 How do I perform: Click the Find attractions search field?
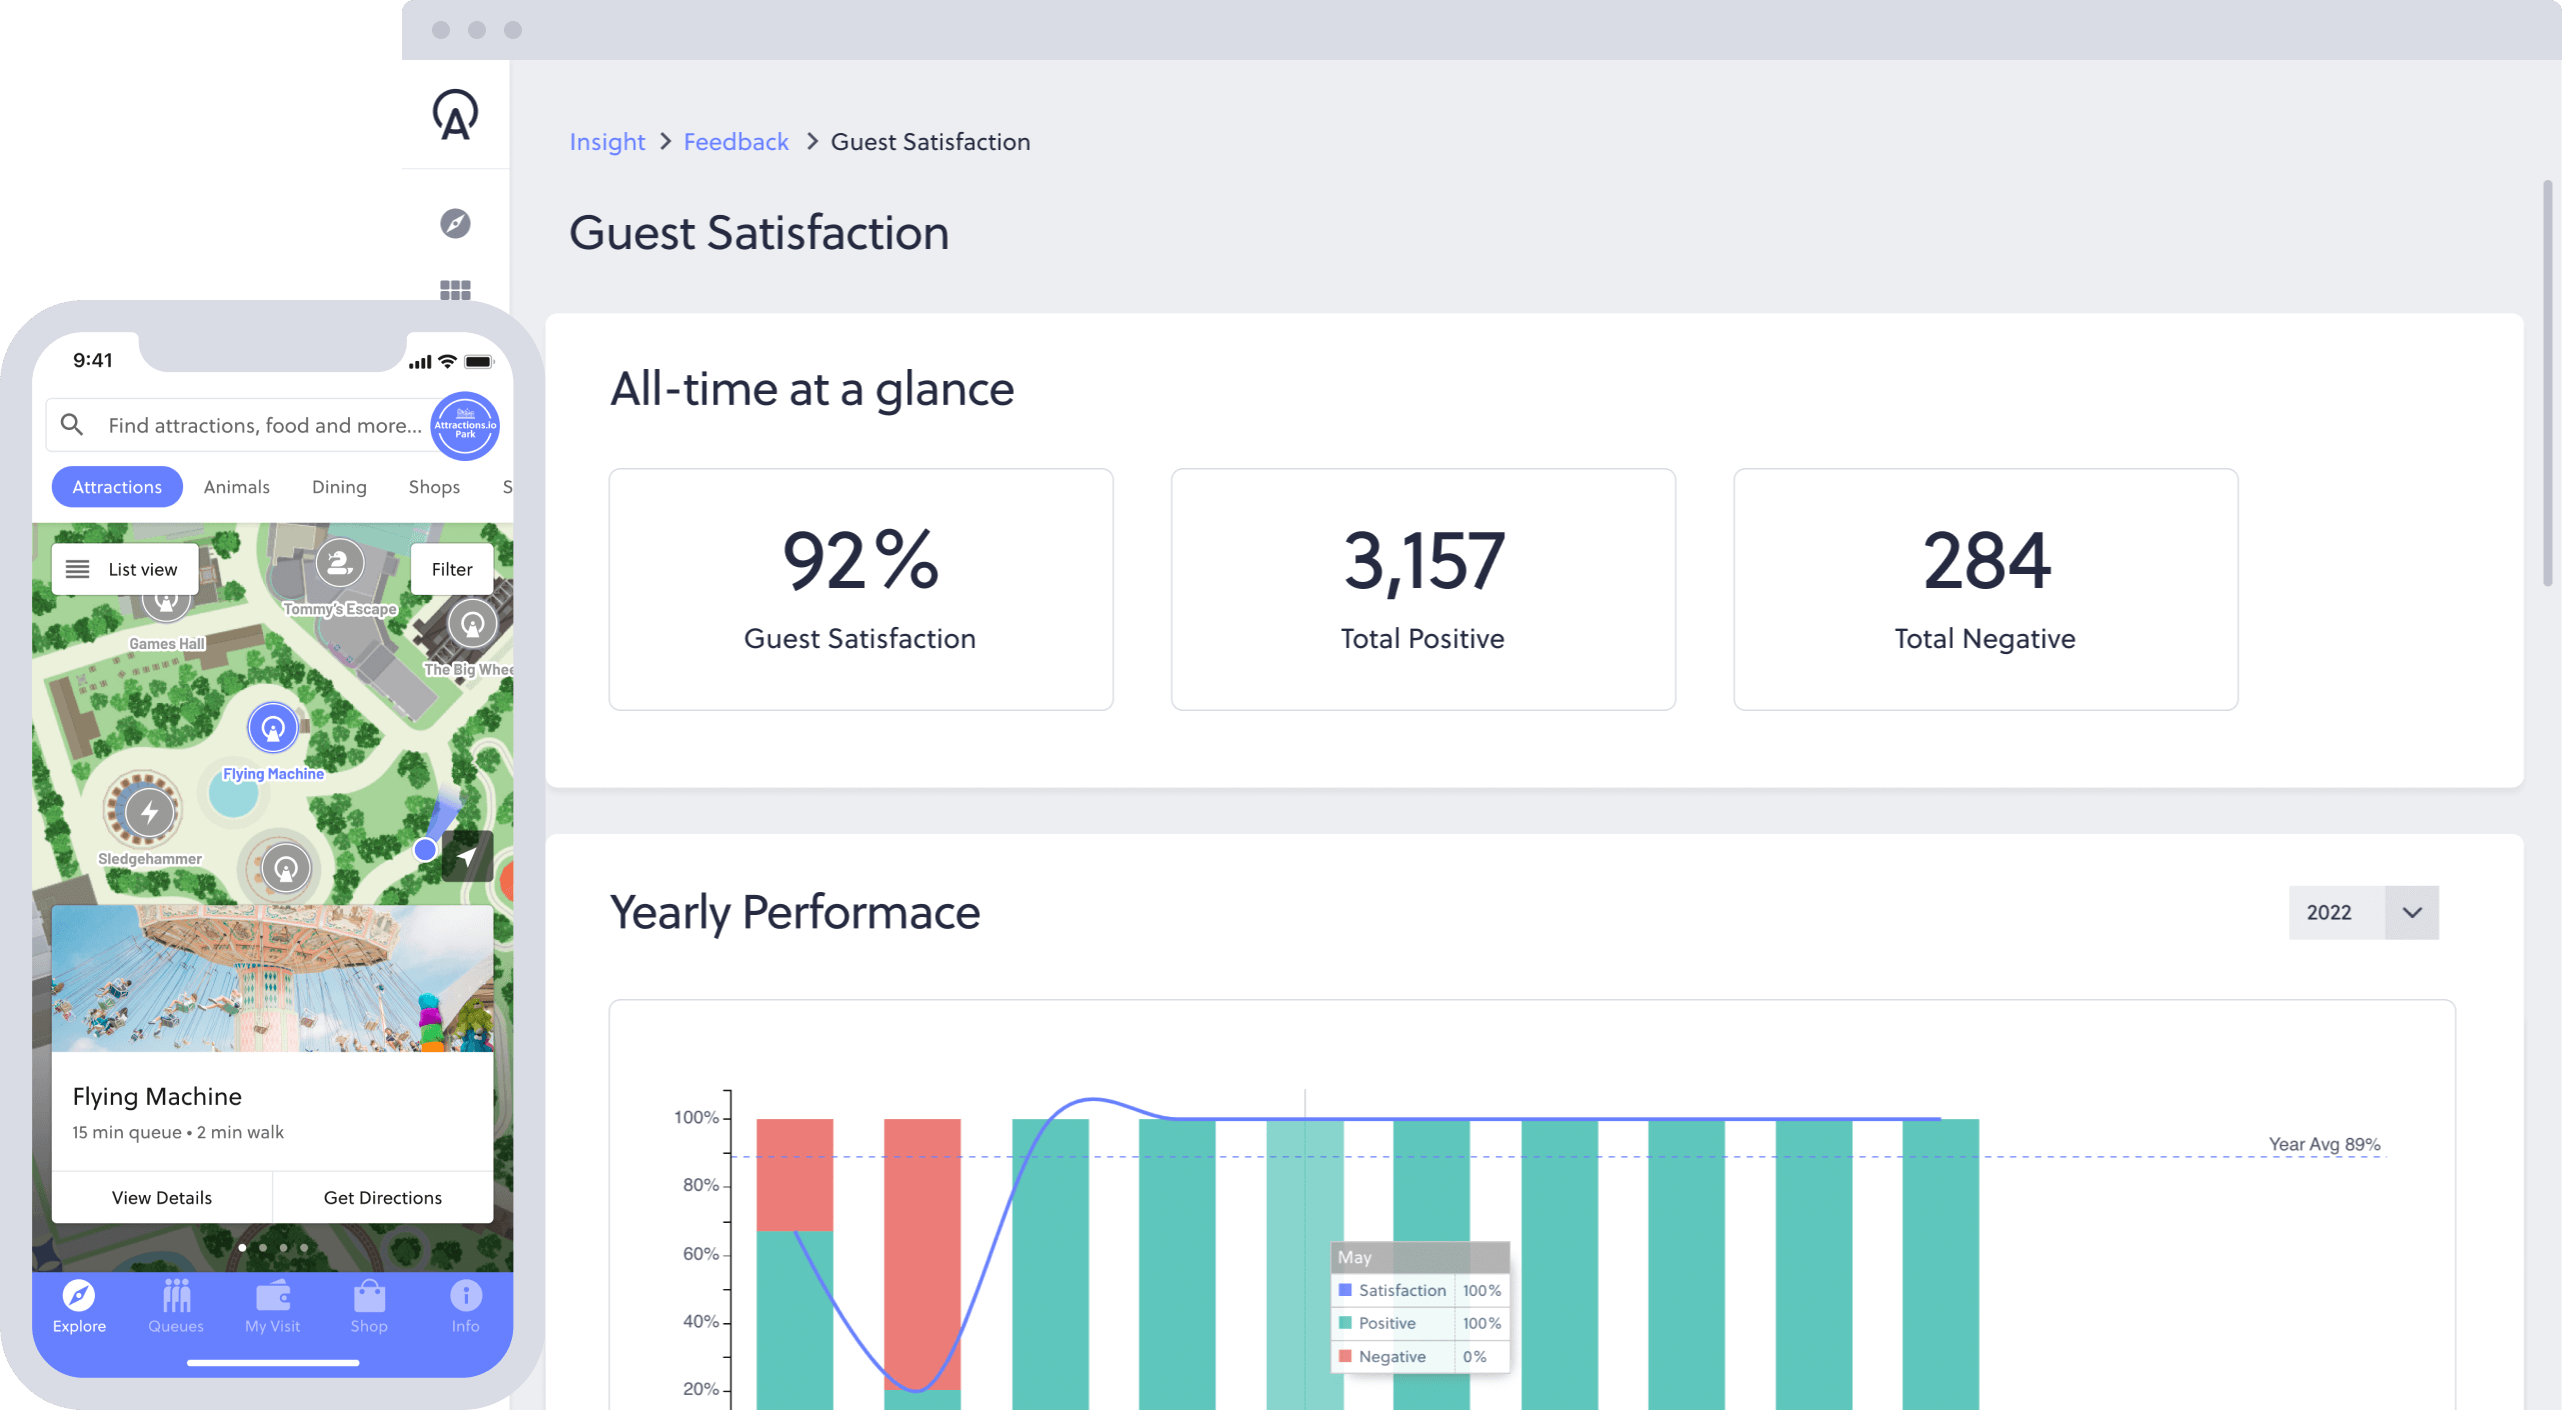(x=264, y=426)
